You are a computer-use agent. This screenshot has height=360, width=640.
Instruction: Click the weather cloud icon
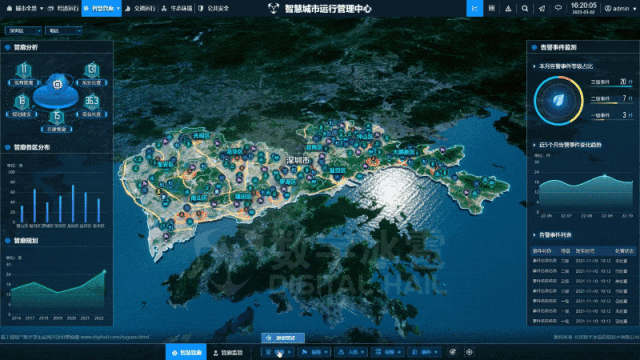(558, 8)
